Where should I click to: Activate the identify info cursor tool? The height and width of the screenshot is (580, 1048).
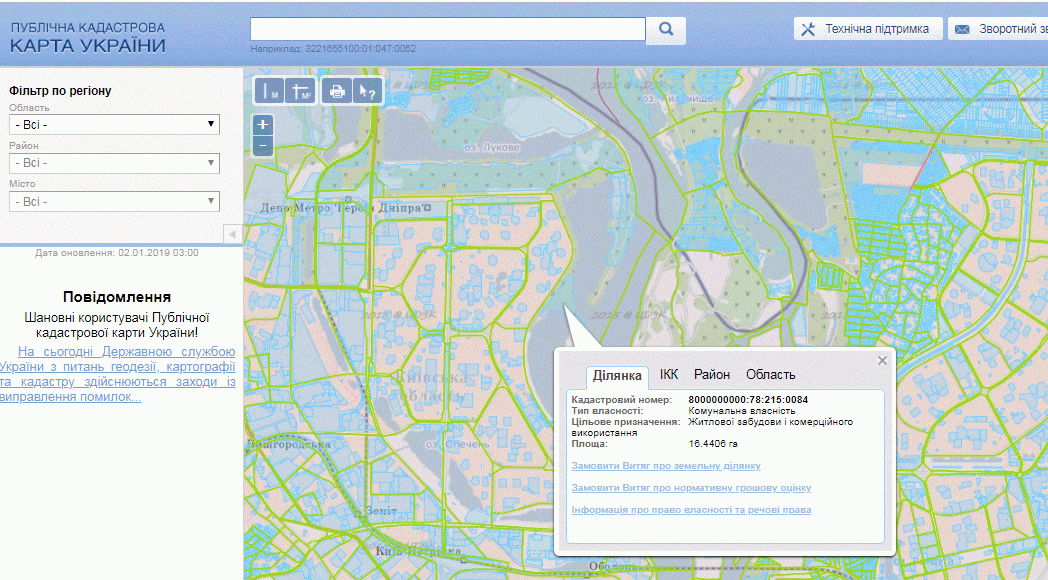tap(367, 91)
